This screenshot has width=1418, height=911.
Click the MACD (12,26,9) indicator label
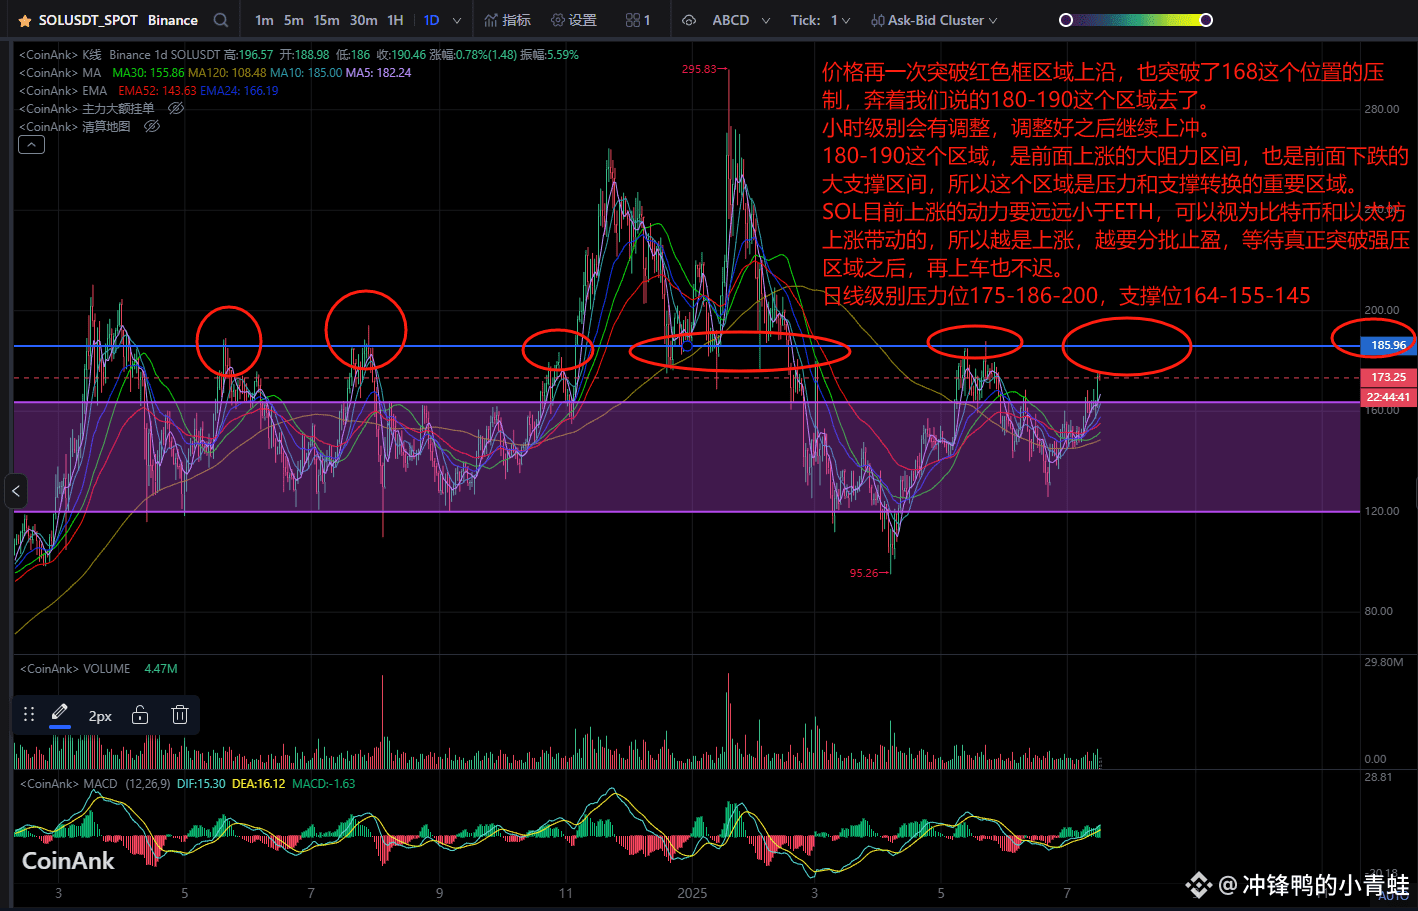pyautogui.click(x=126, y=783)
